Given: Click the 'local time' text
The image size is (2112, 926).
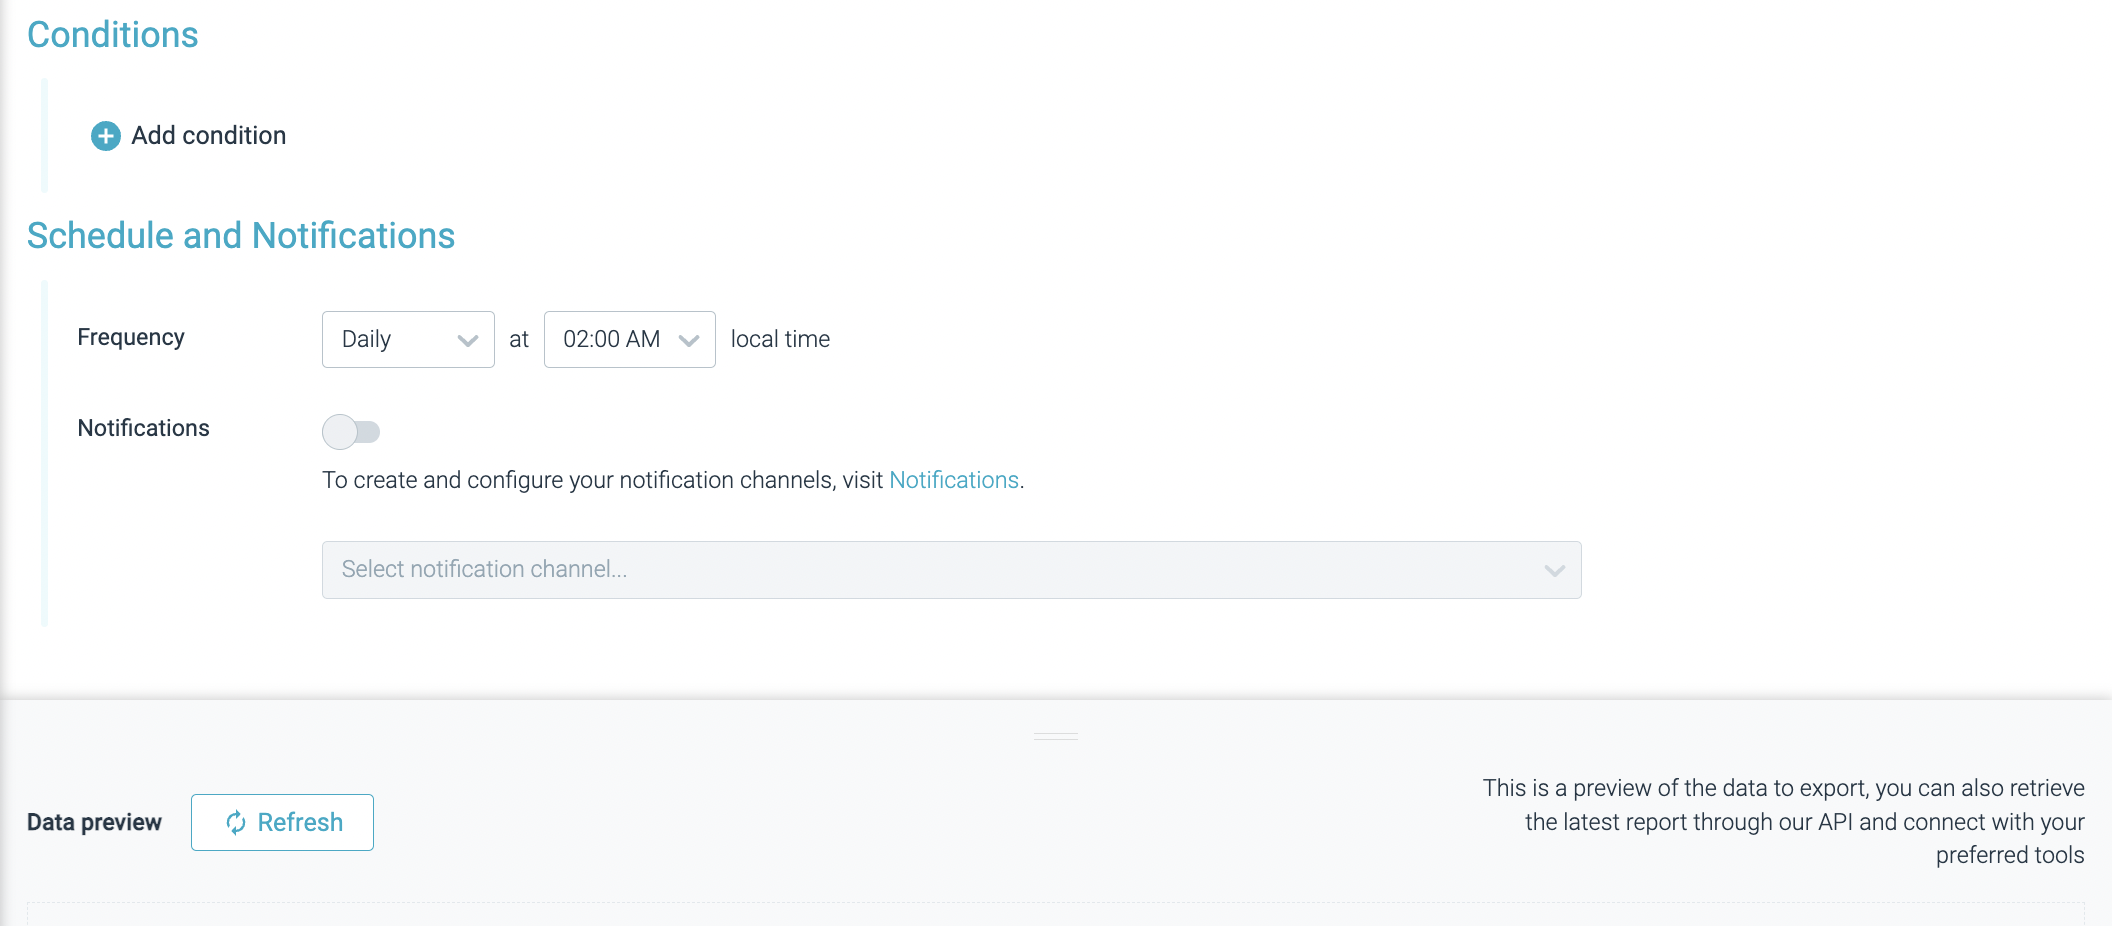Looking at the screenshot, I should point(780,339).
